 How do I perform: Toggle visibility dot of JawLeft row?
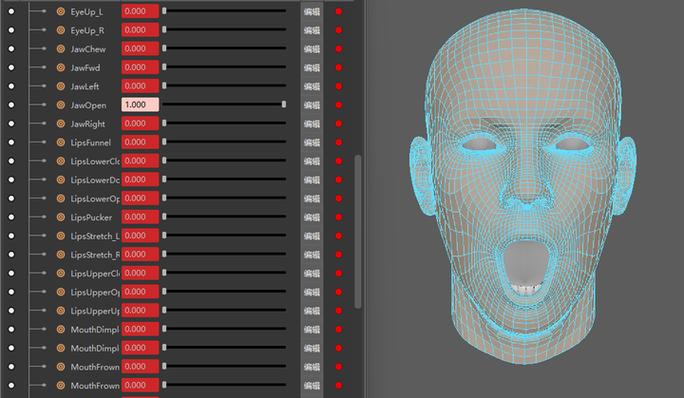(x=11, y=86)
